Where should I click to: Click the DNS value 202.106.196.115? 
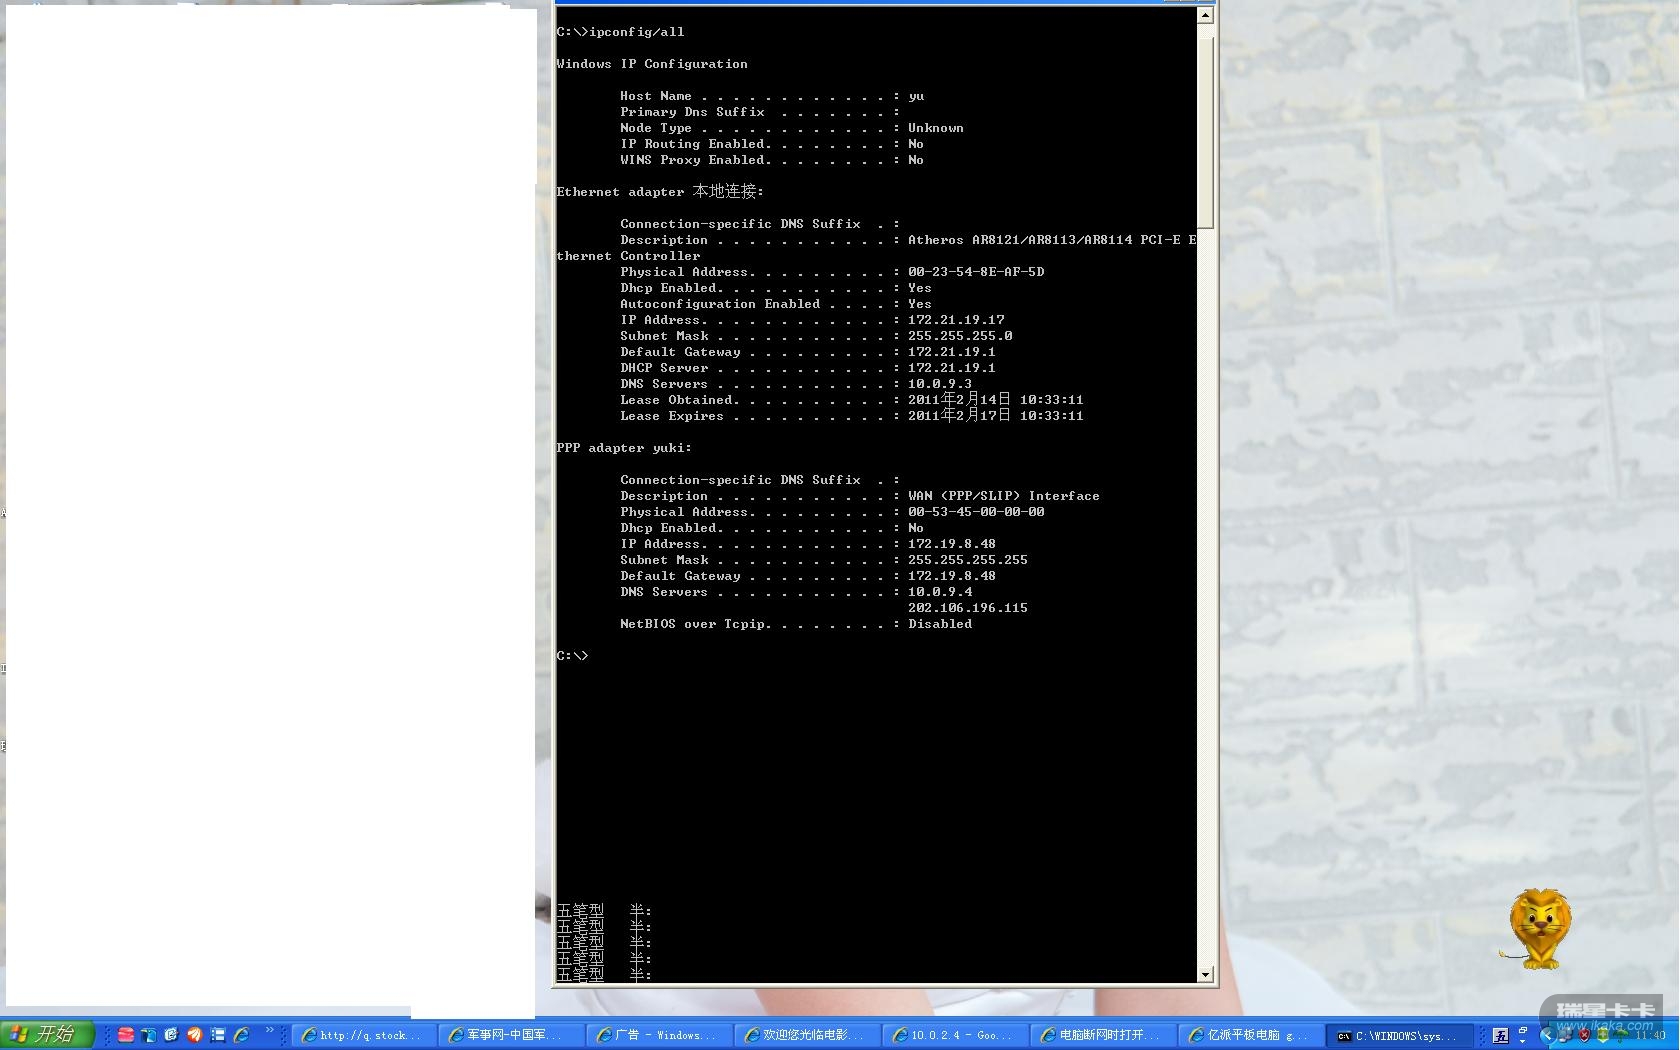(x=968, y=608)
